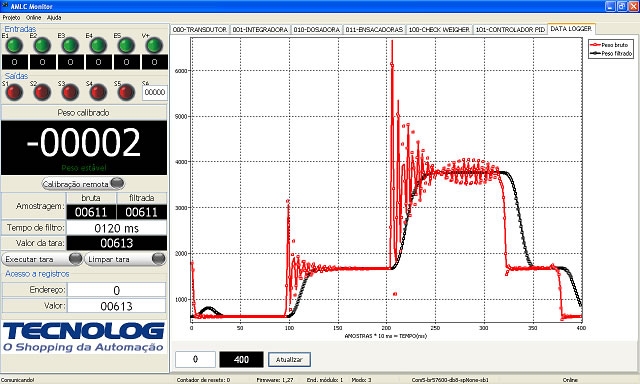Click the Atualizar button

point(289,360)
